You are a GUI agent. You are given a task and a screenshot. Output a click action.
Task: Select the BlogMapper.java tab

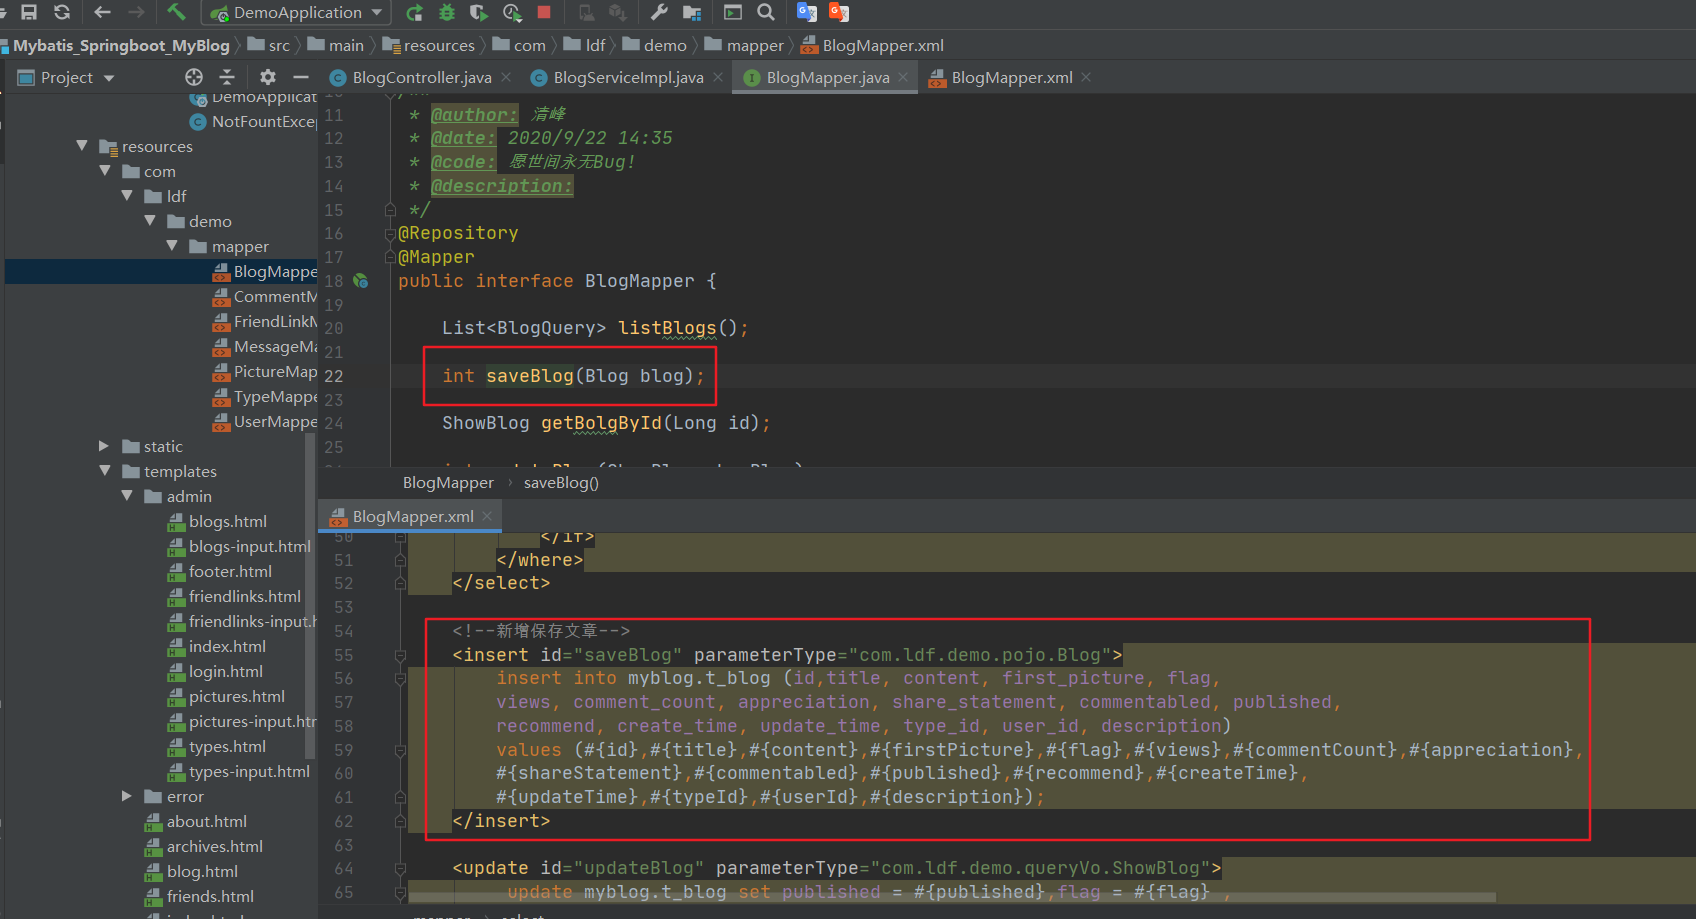coord(827,77)
